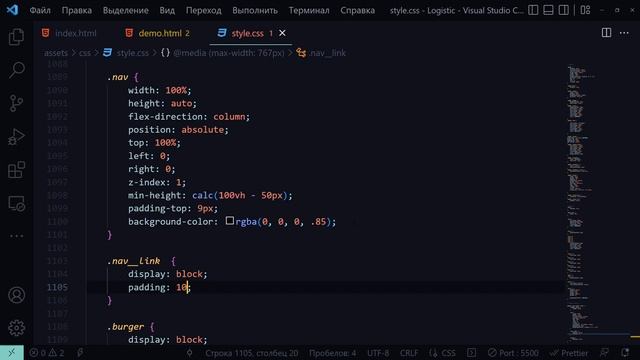Open the Manage settings gear
Screen dimensions: 640x360
click(x=16, y=328)
